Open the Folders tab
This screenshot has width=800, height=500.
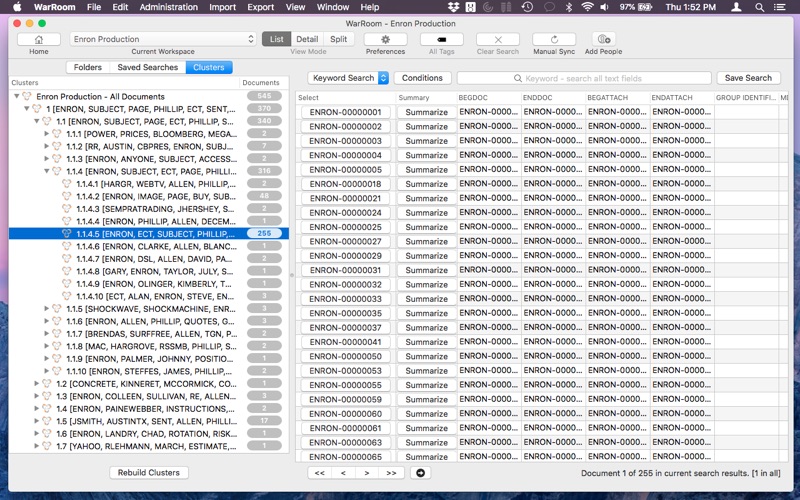[88, 67]
